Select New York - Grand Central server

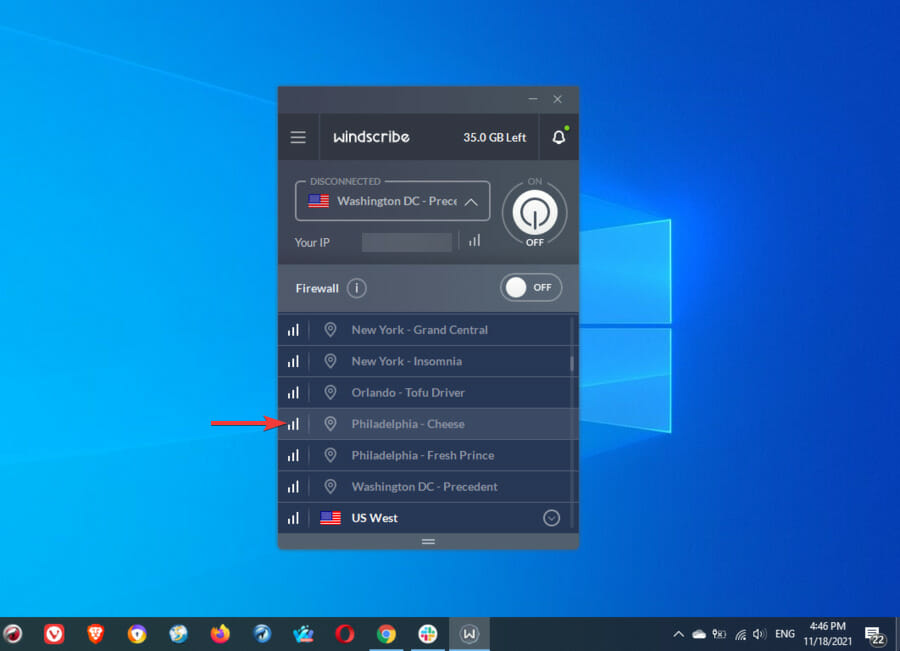click(419, 330)
